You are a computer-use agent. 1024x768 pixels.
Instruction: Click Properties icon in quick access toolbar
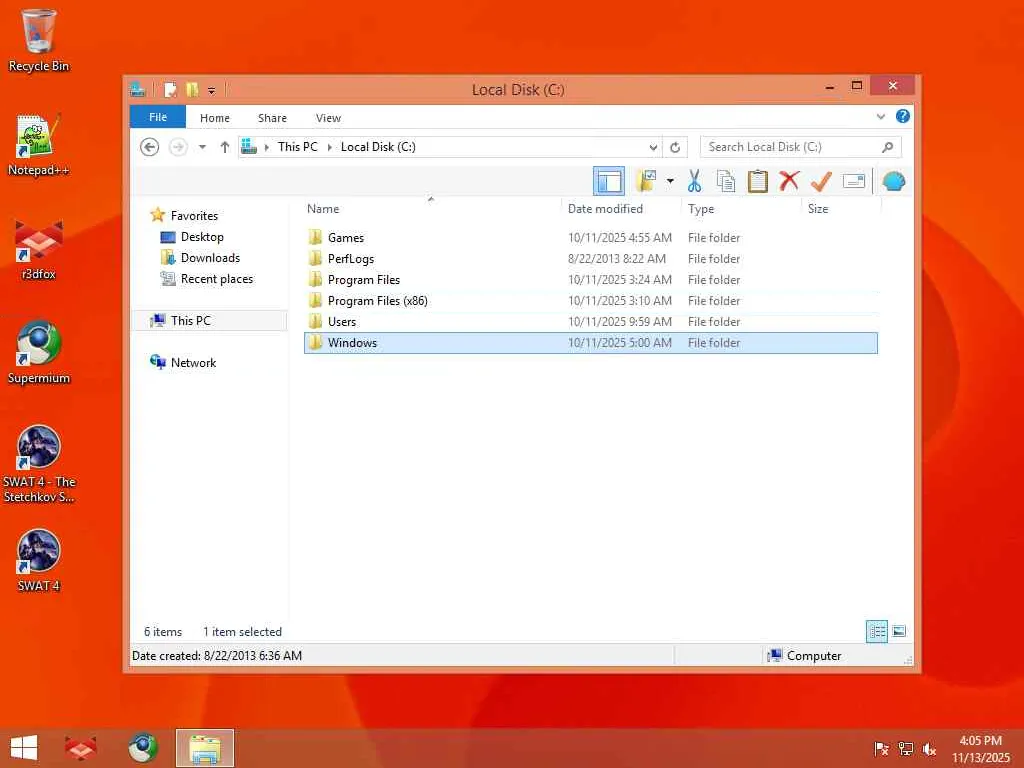[x=170, y=89]
